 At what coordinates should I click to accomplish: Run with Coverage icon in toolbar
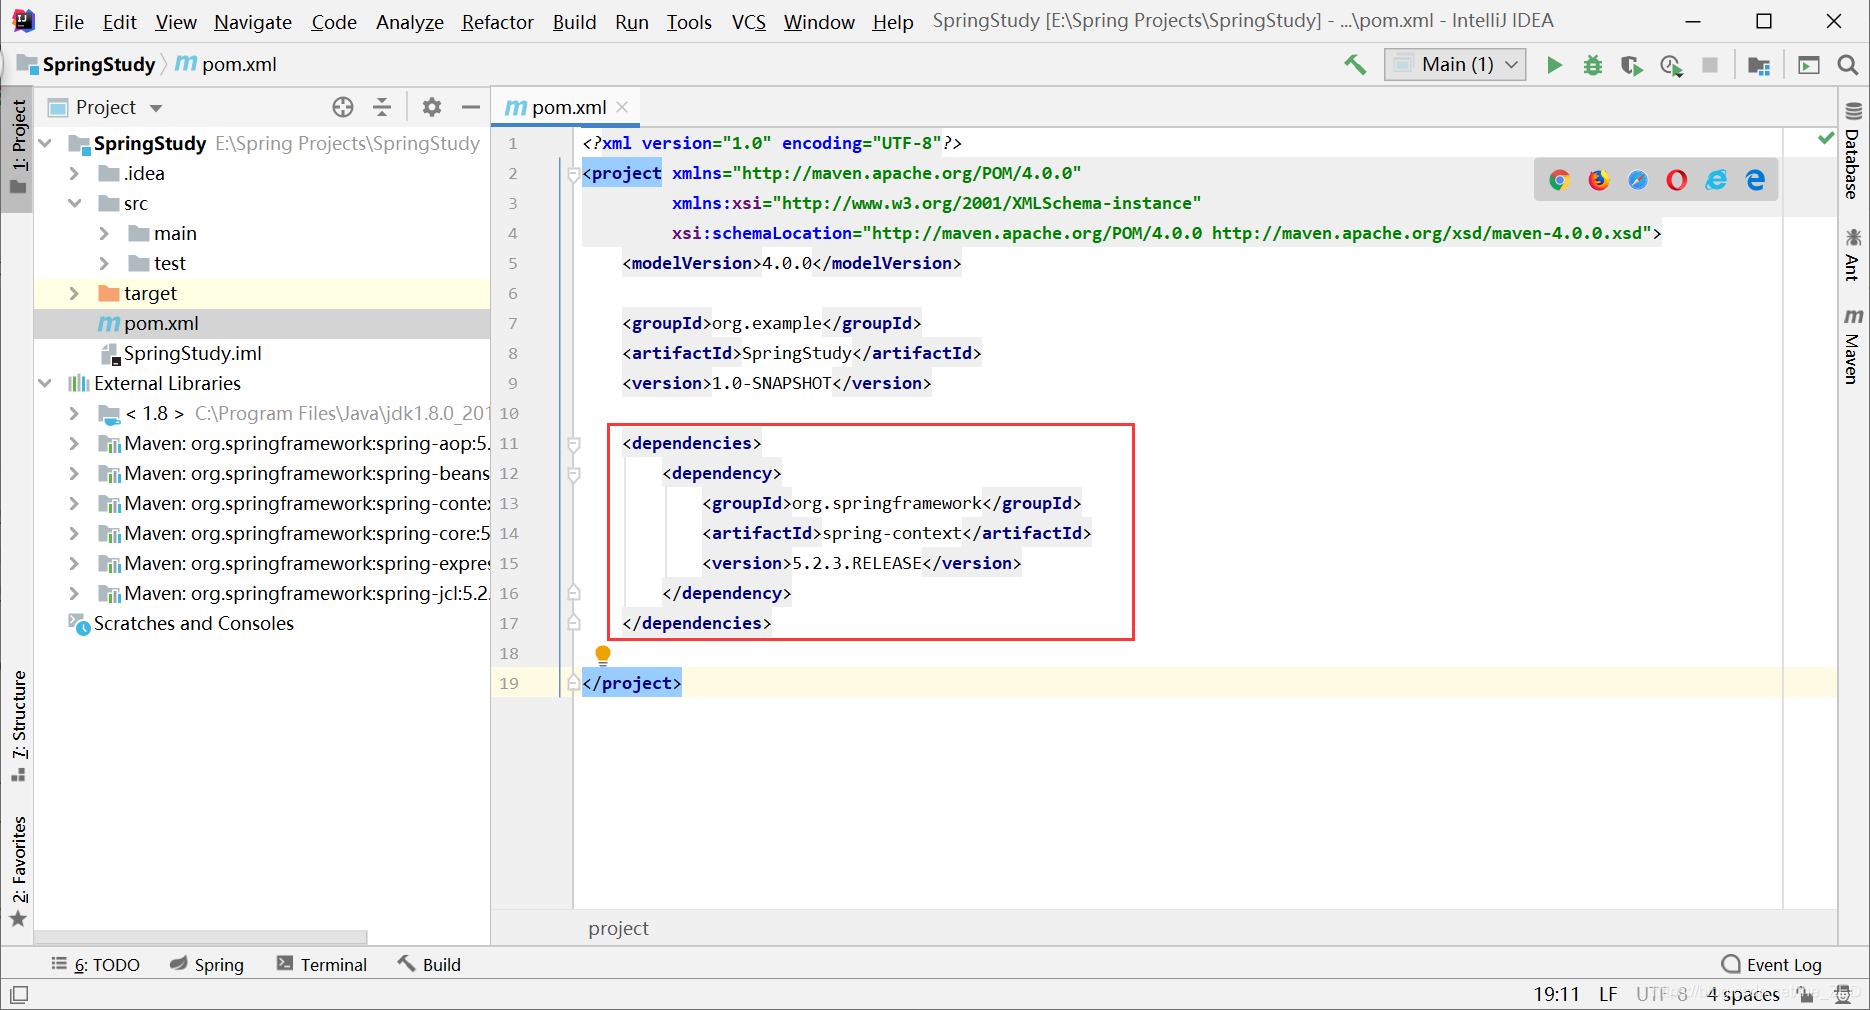click(x=1632, y=65)
